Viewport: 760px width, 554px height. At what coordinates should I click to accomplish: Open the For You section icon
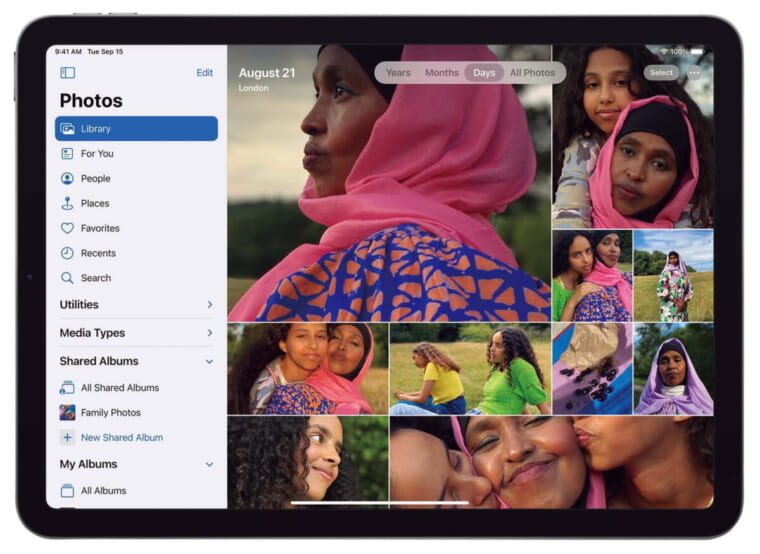[67, 153]
